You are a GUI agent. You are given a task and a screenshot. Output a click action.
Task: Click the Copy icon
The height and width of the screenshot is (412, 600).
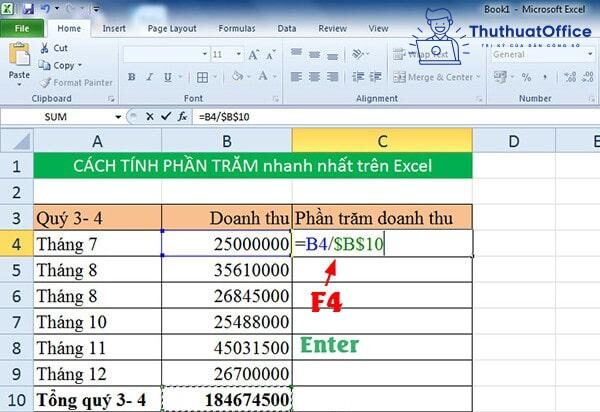point(44,65)
